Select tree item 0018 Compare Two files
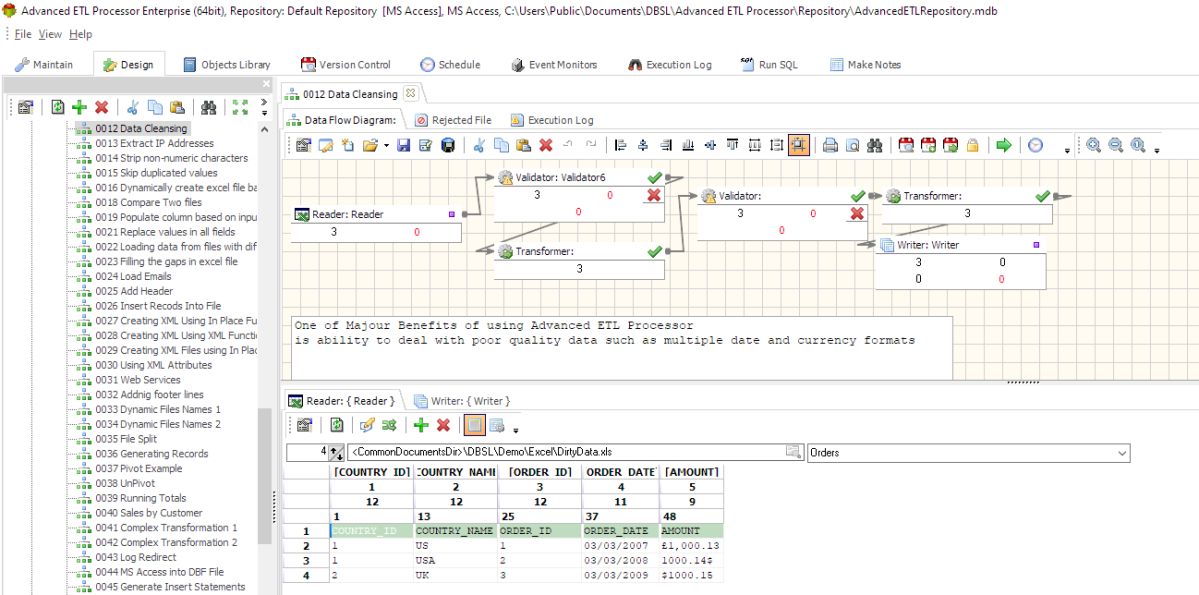 (148, 202)
